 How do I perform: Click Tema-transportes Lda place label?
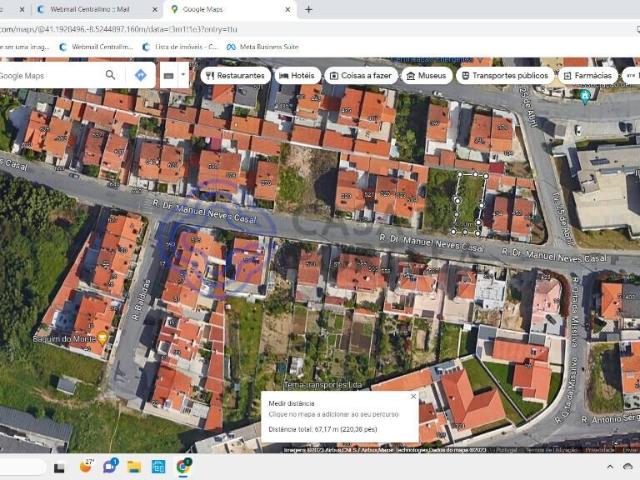click(x=322, y=385)
